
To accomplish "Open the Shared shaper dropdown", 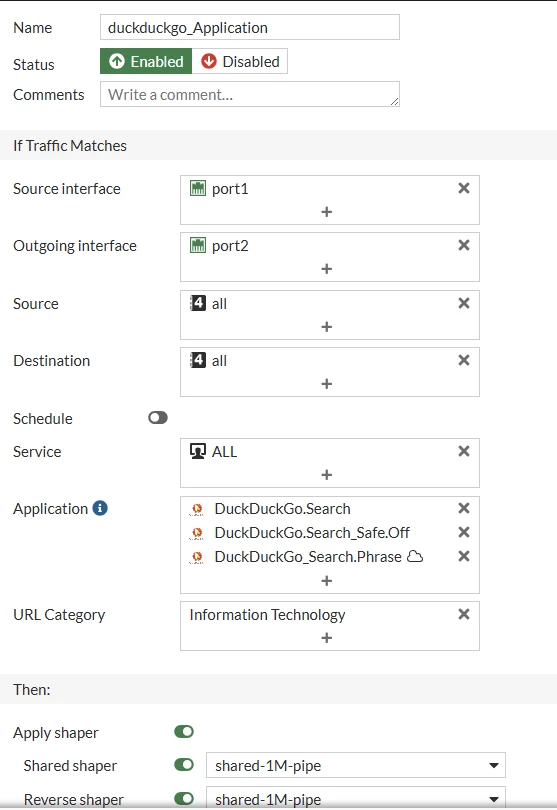I will click(355, 765).
